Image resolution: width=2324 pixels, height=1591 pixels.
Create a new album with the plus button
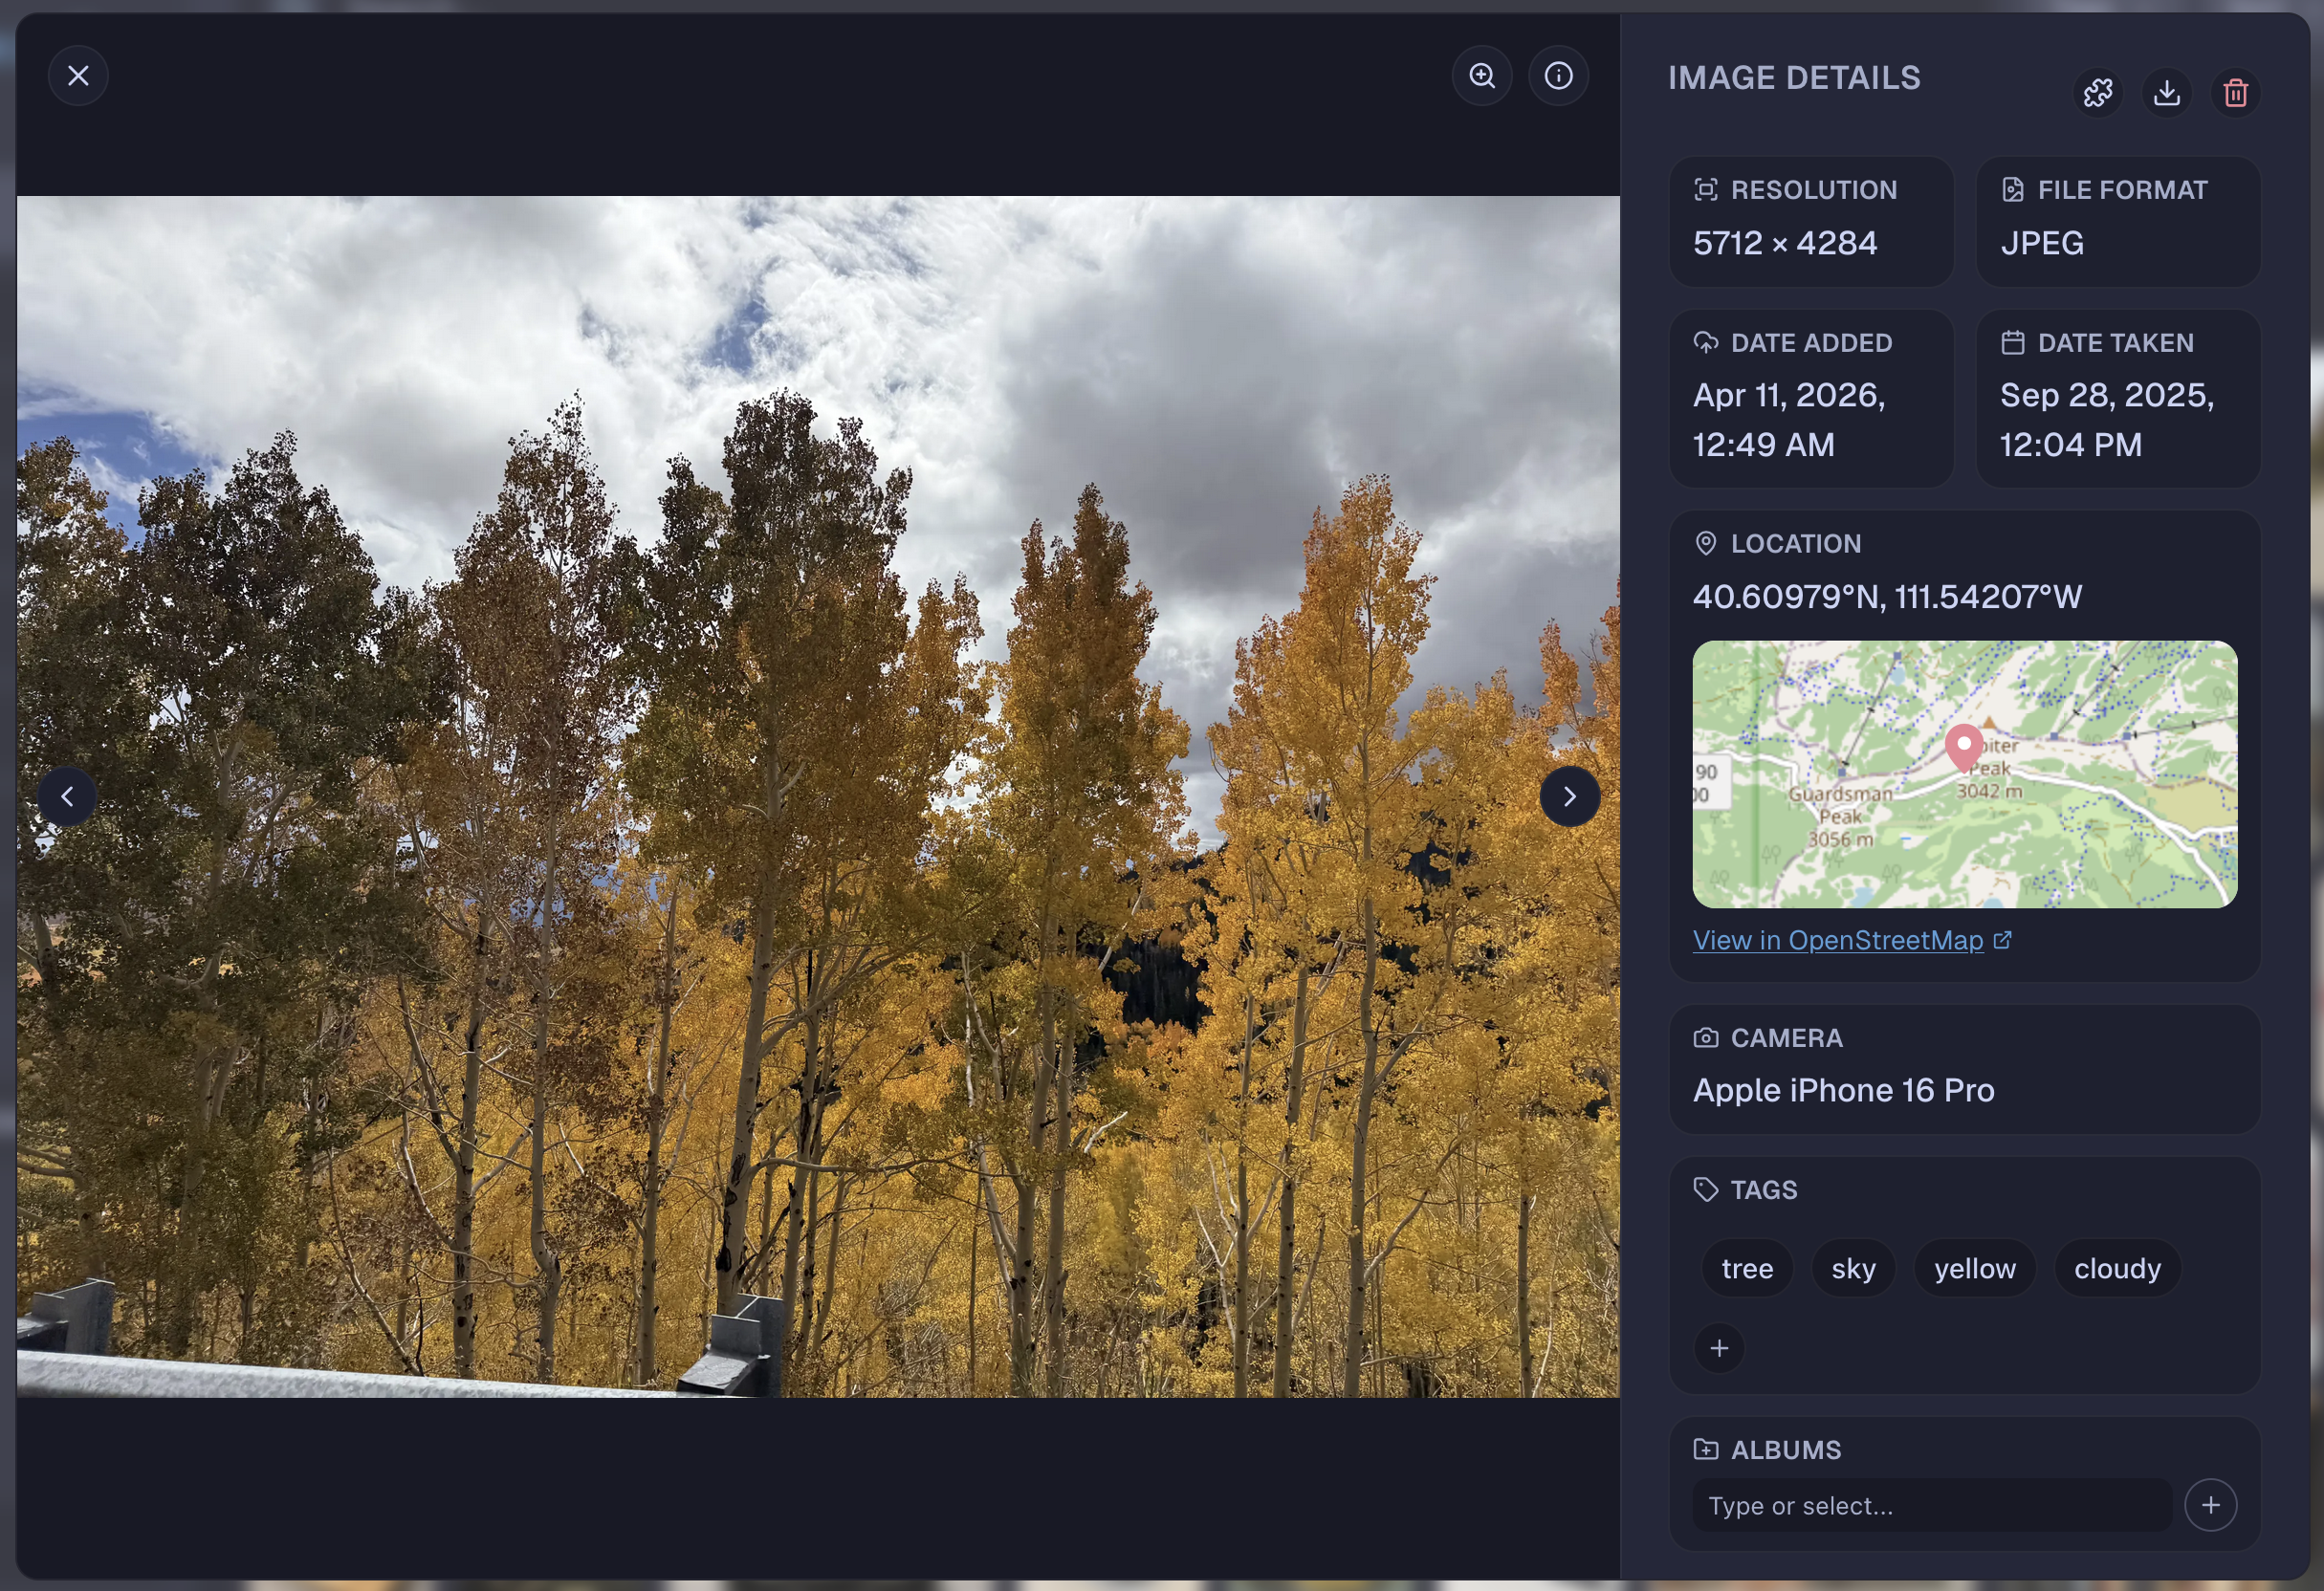pos(2211,1504)
